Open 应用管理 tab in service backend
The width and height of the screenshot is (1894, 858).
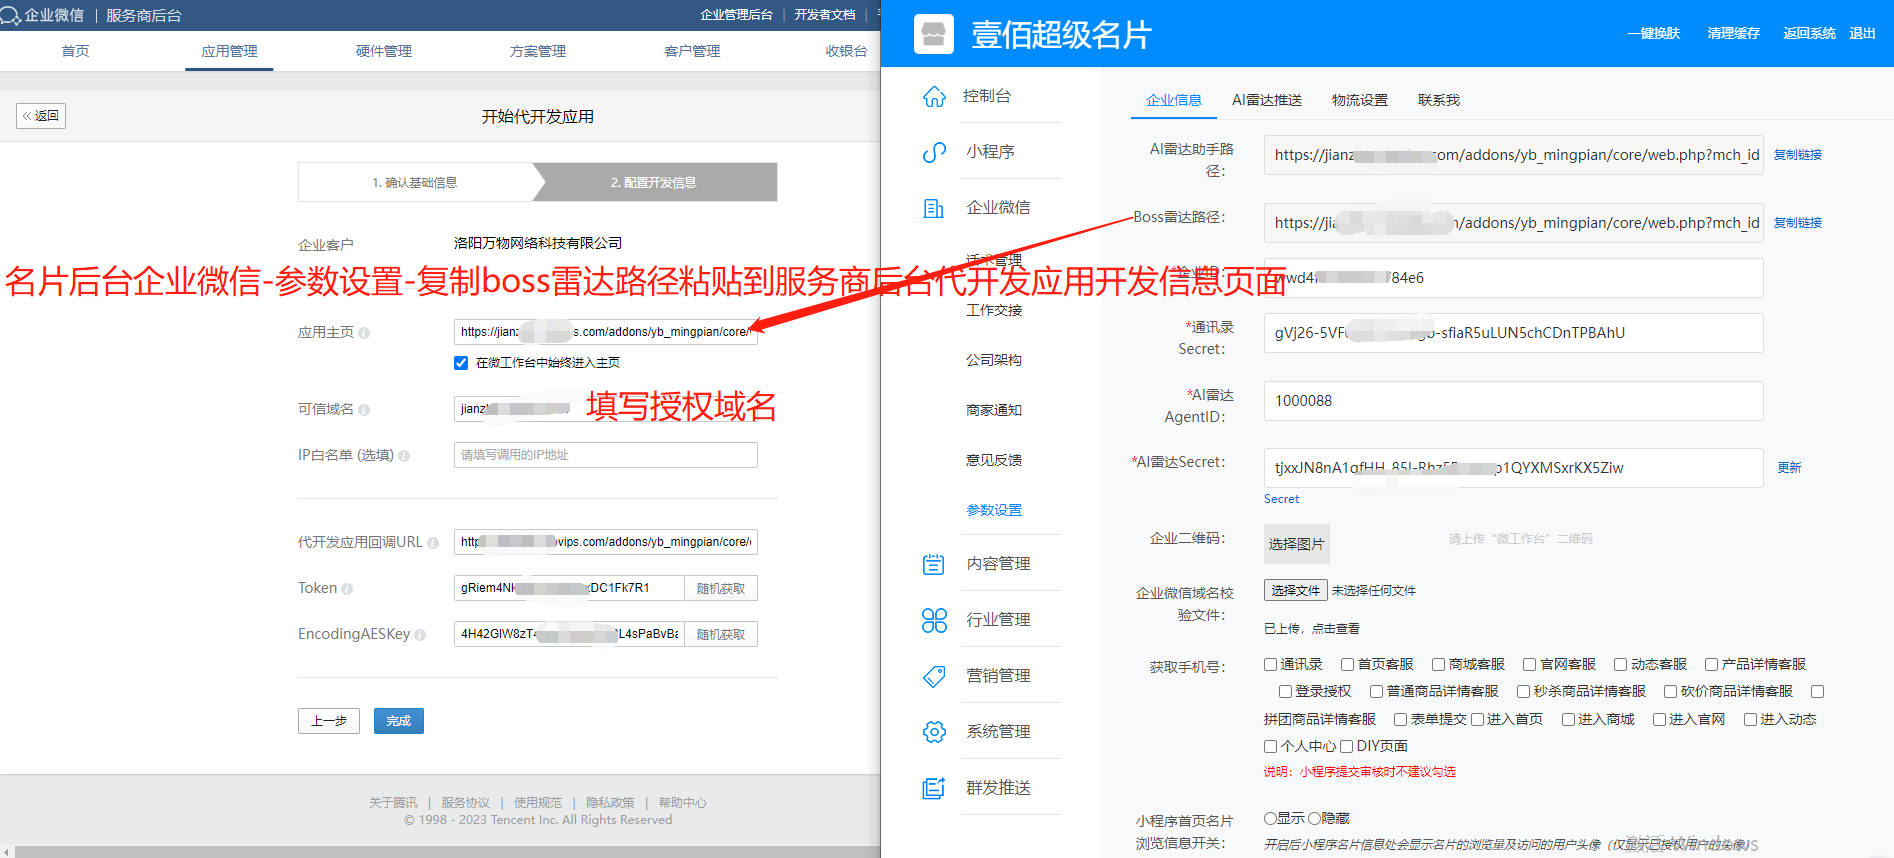[229, 51]
